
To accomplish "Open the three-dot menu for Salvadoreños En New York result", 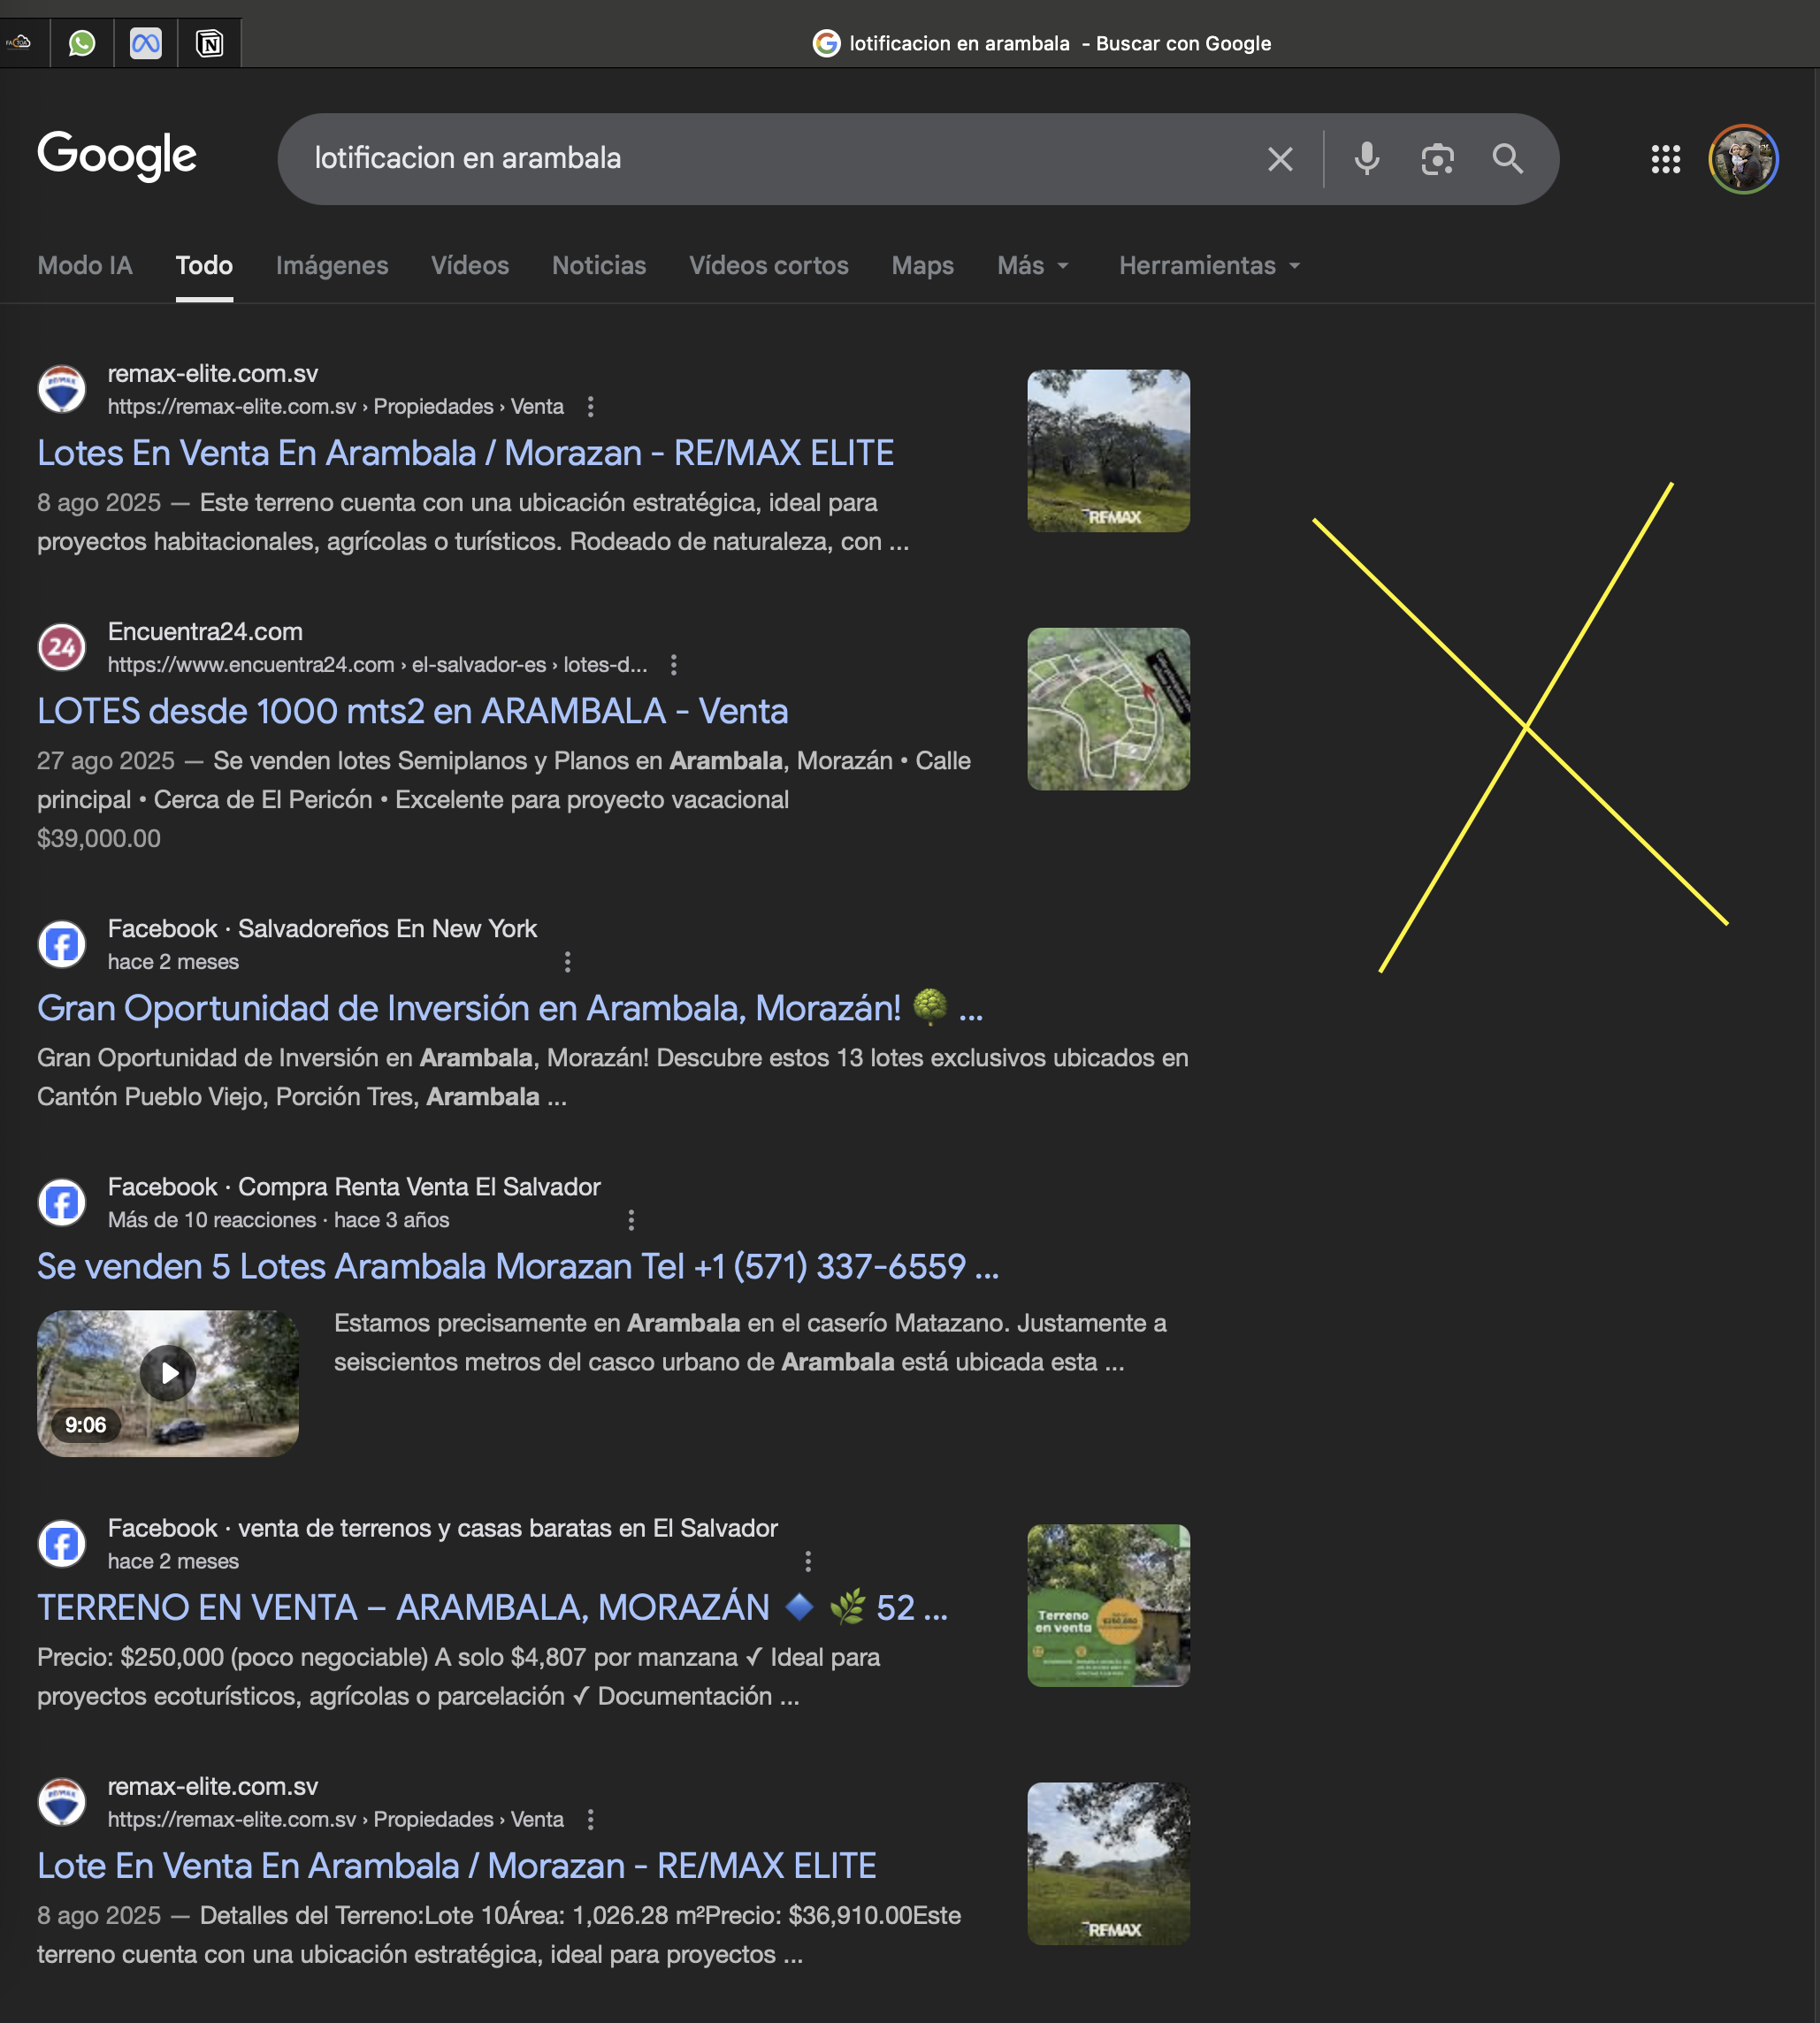I will 568,962.
